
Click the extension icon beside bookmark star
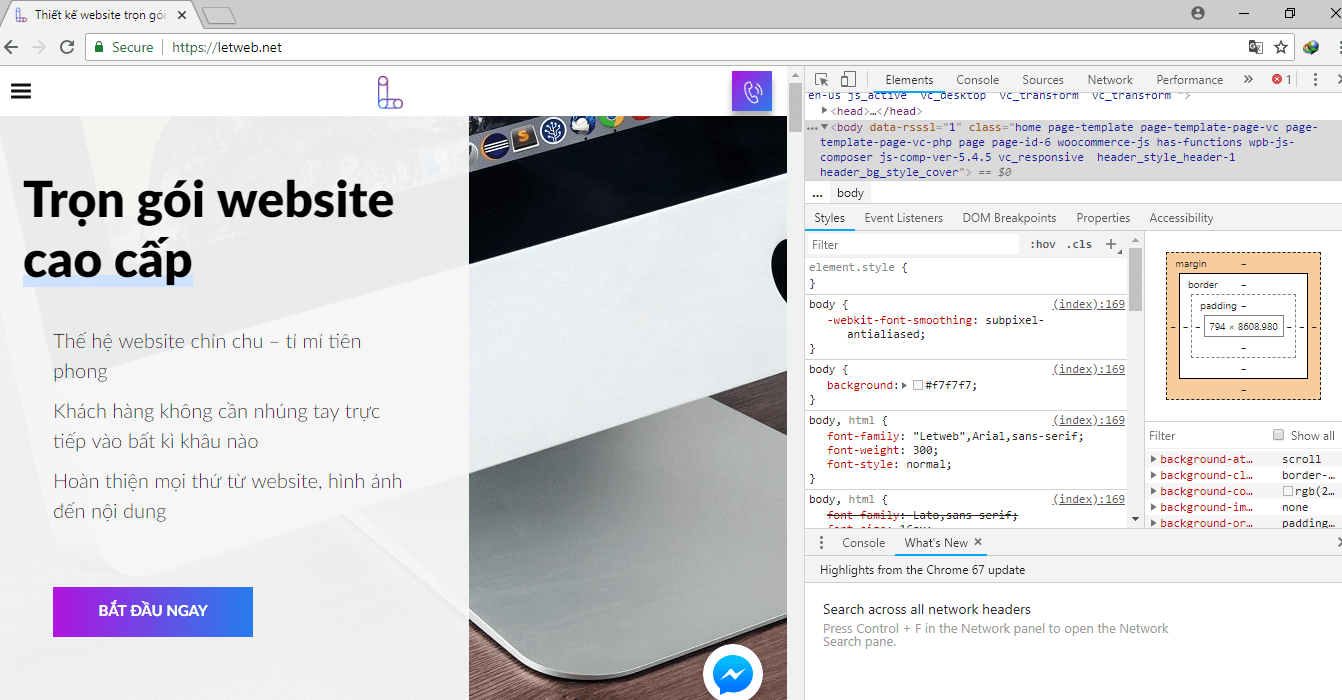click(1311, 47)
